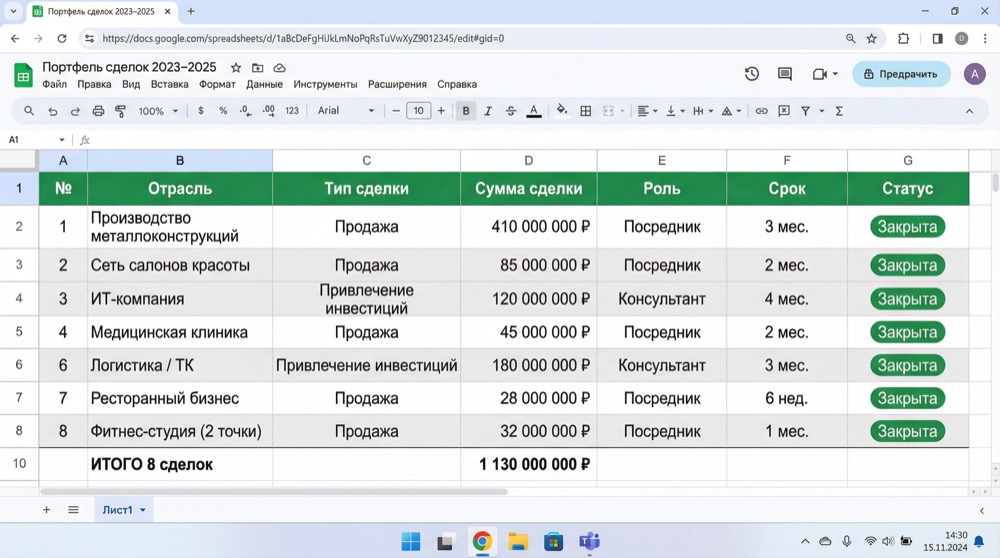
Task: Increase font size plus button
Action: point(441,111)
